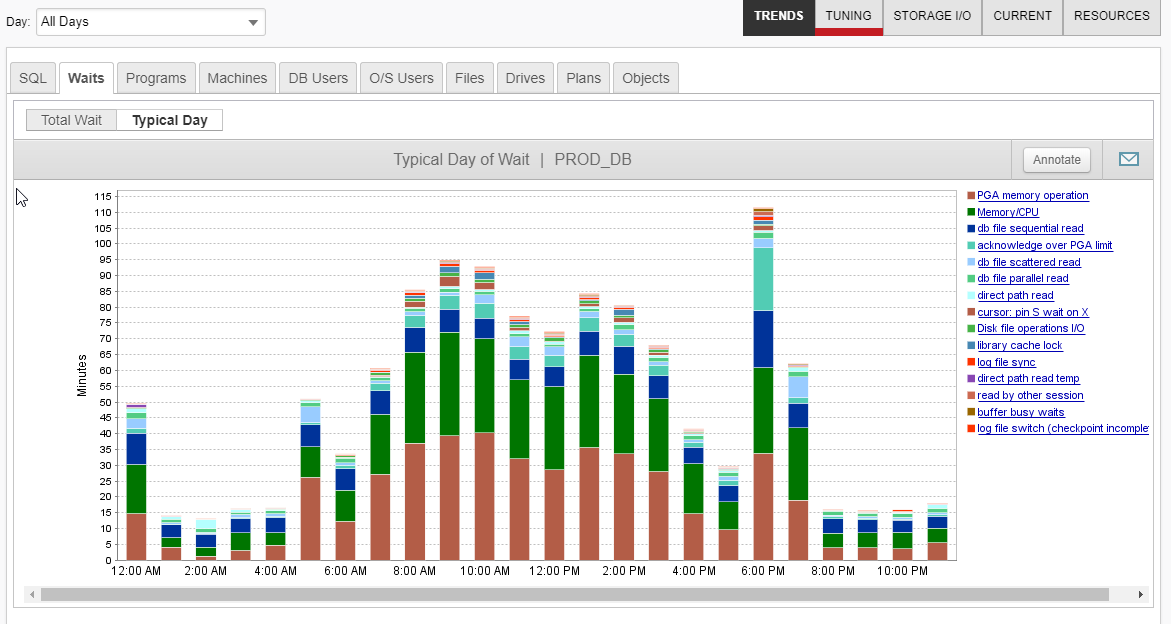Open the Programs tab
Viewport: 1171px width, 624px height.
[156, 78]
